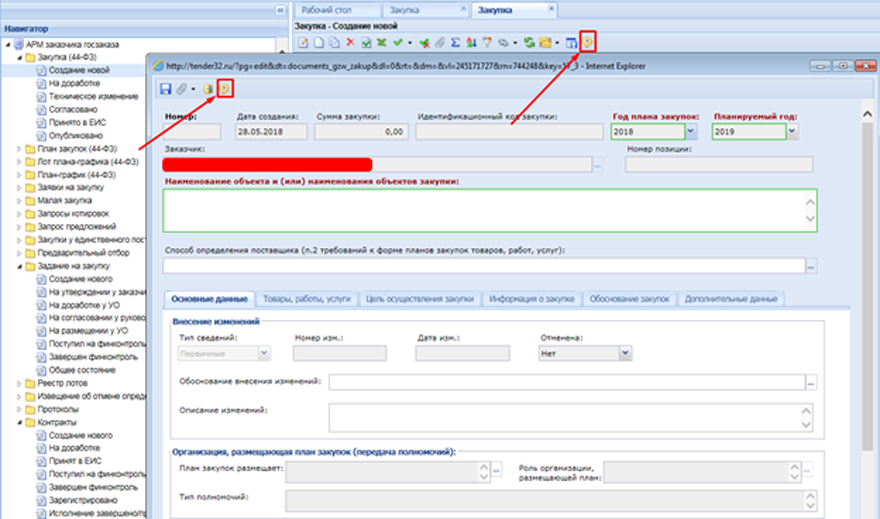The width and height of the screenshot is (880, 519).
Task: Click the lightbulb hint icon in main toolbar
Action: coord(587,42)
